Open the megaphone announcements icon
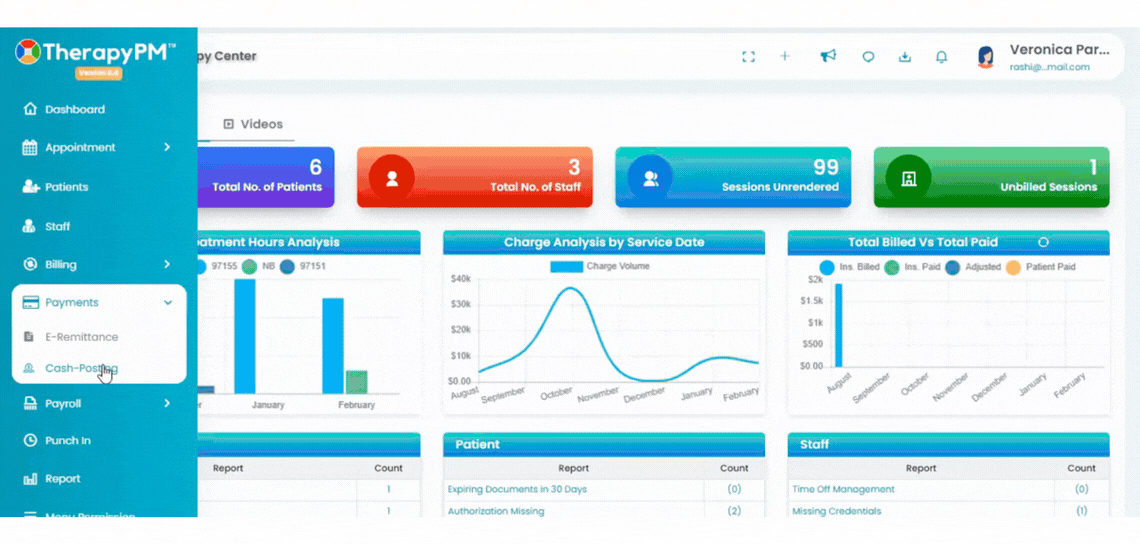The height and width of the screenshot is (544, 1140). tap(828, 56)
